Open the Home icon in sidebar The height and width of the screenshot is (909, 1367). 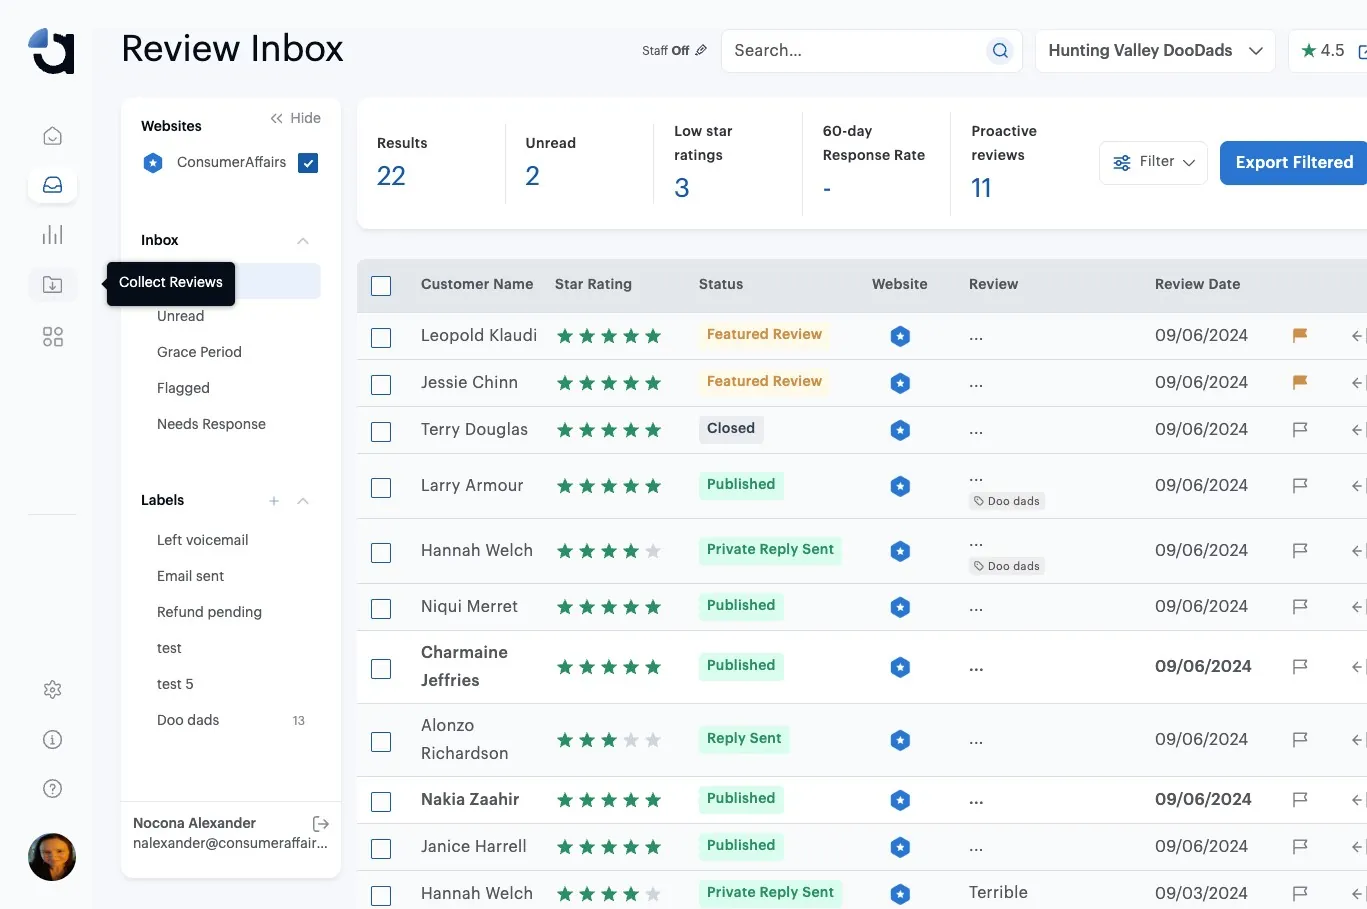(53, 136)
